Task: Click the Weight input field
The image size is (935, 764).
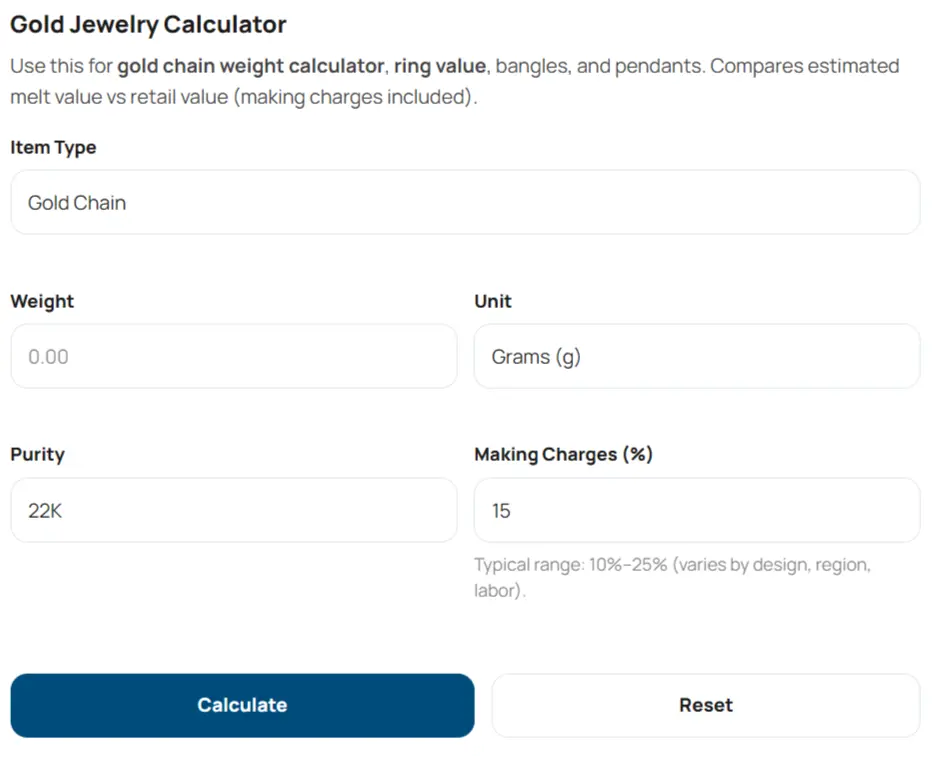Action: pyautogui.click(x=233, y=357)
